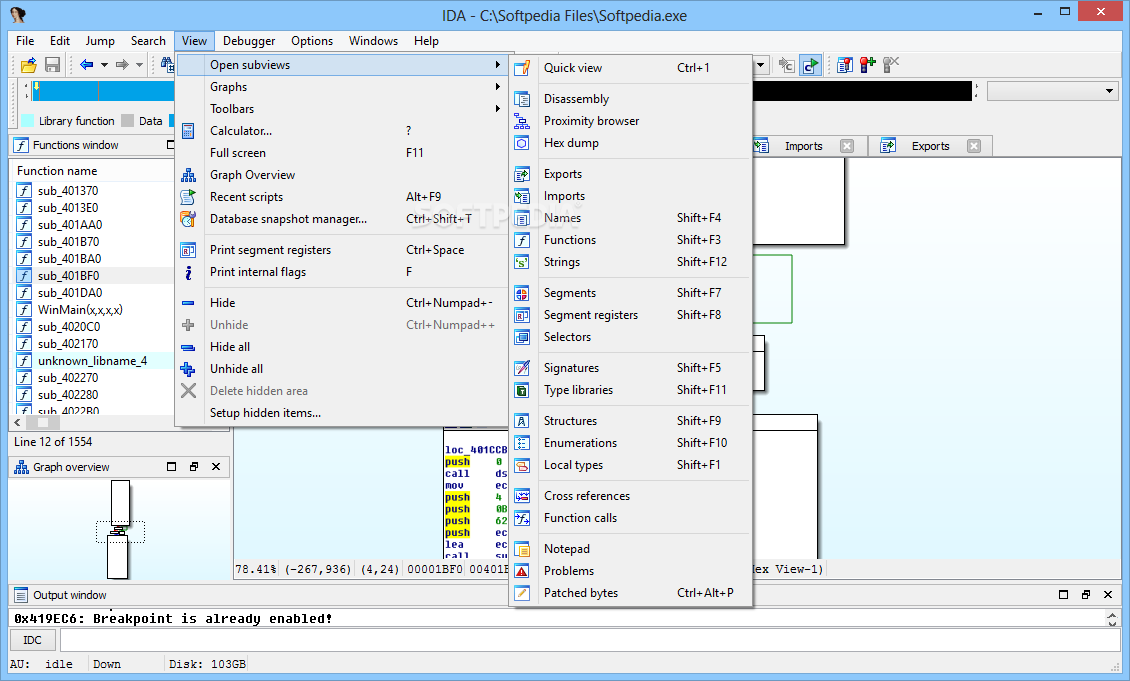Select unknown_libname_4 in the function list
The image size is (1130, 681).
click(x=92, y=361)
